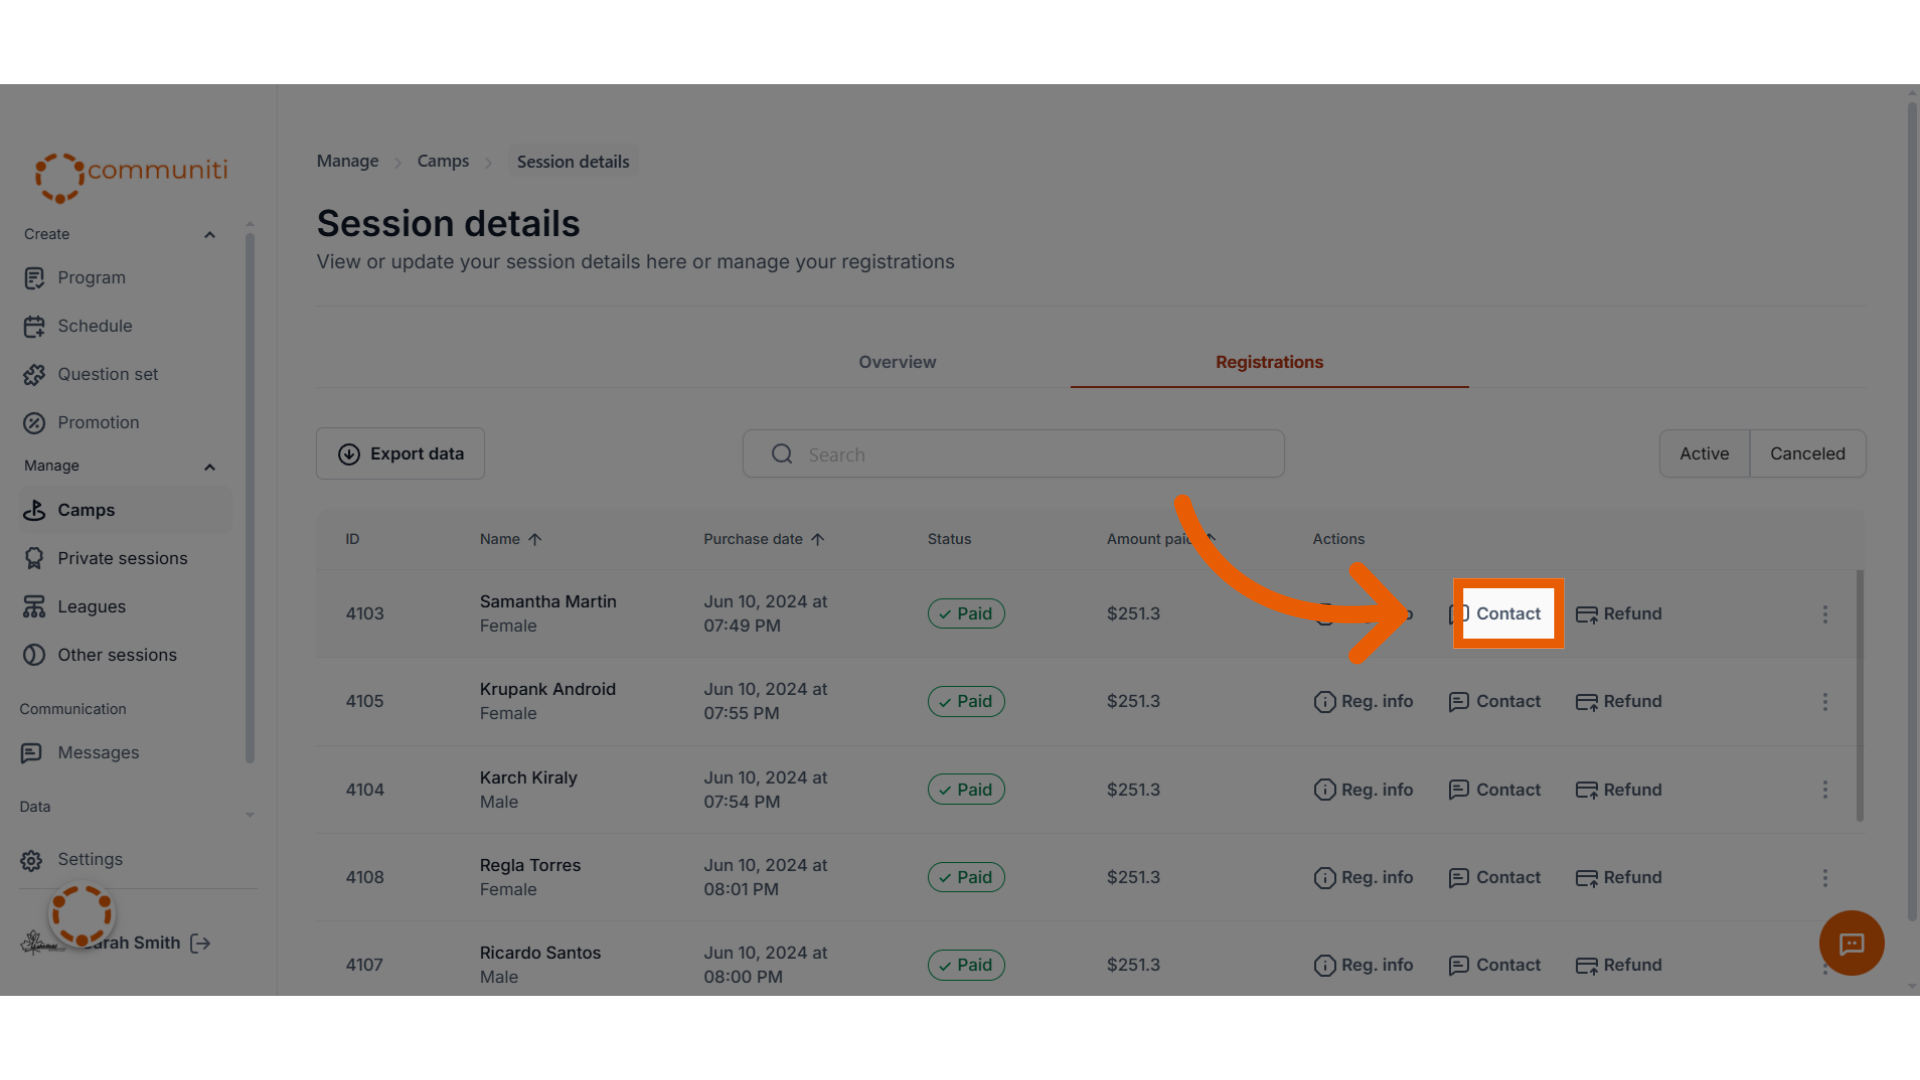Show only Active registrations
Image resolution: width=1920 pixels, height=1080 pixels.
[x=1704, y=454]
